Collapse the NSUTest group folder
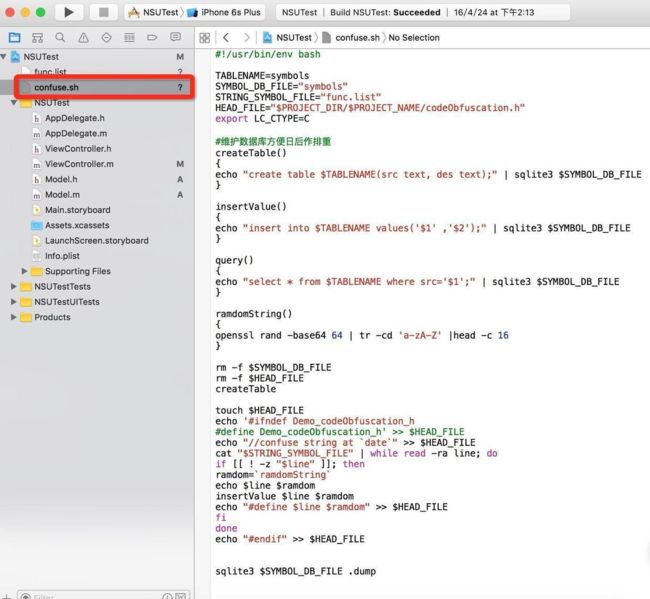 pyautogui.click(x=14, y=102)
